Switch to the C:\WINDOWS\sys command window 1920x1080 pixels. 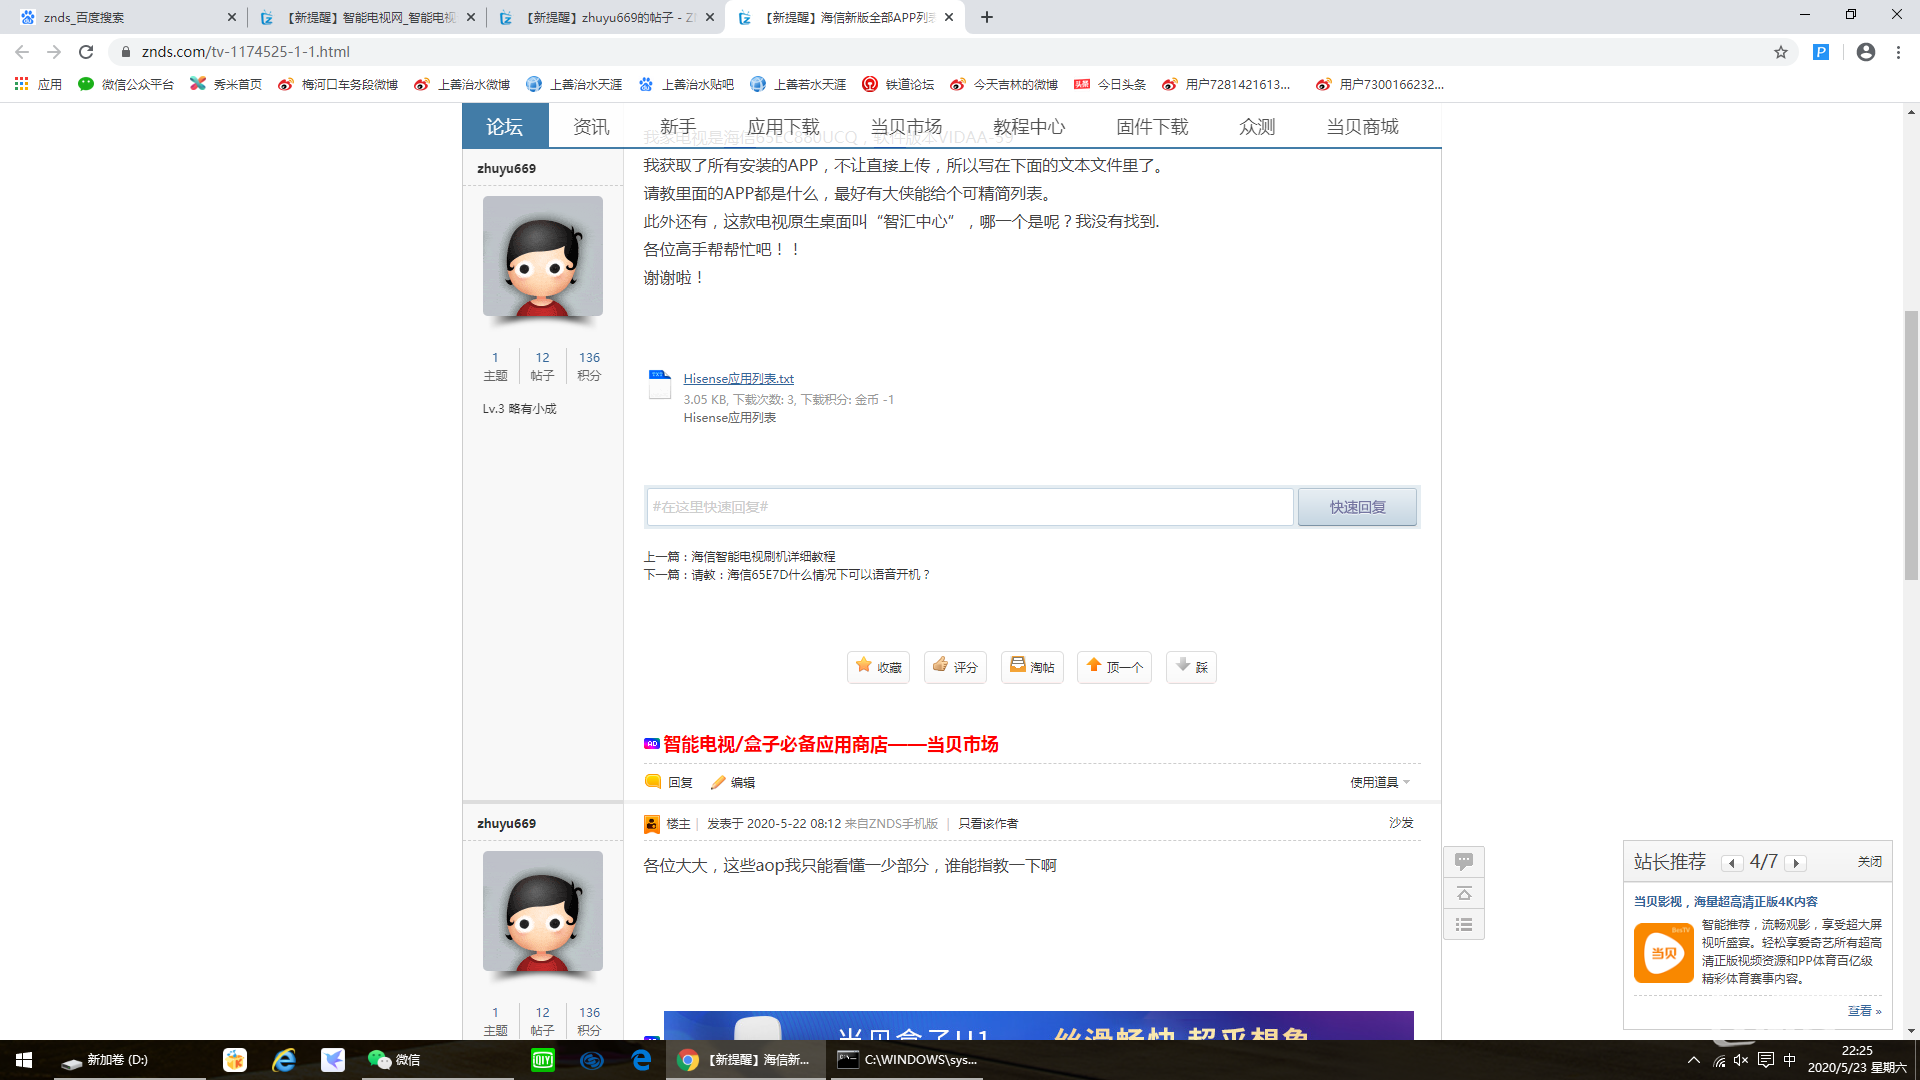907,1059
